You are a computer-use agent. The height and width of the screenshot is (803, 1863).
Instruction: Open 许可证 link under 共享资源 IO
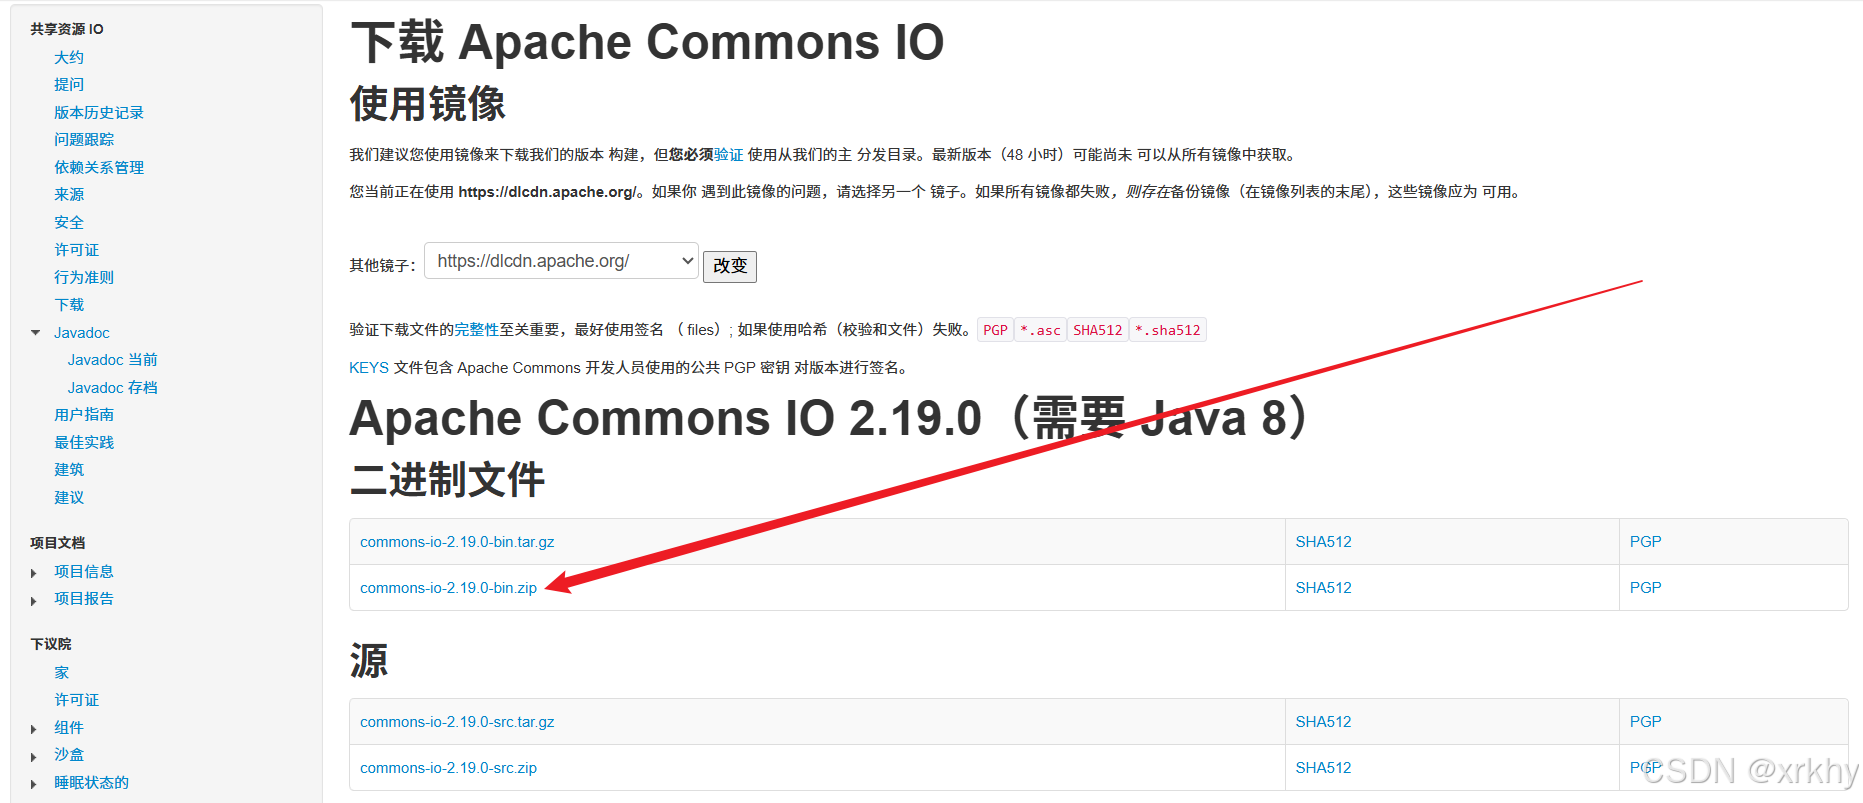77,250
